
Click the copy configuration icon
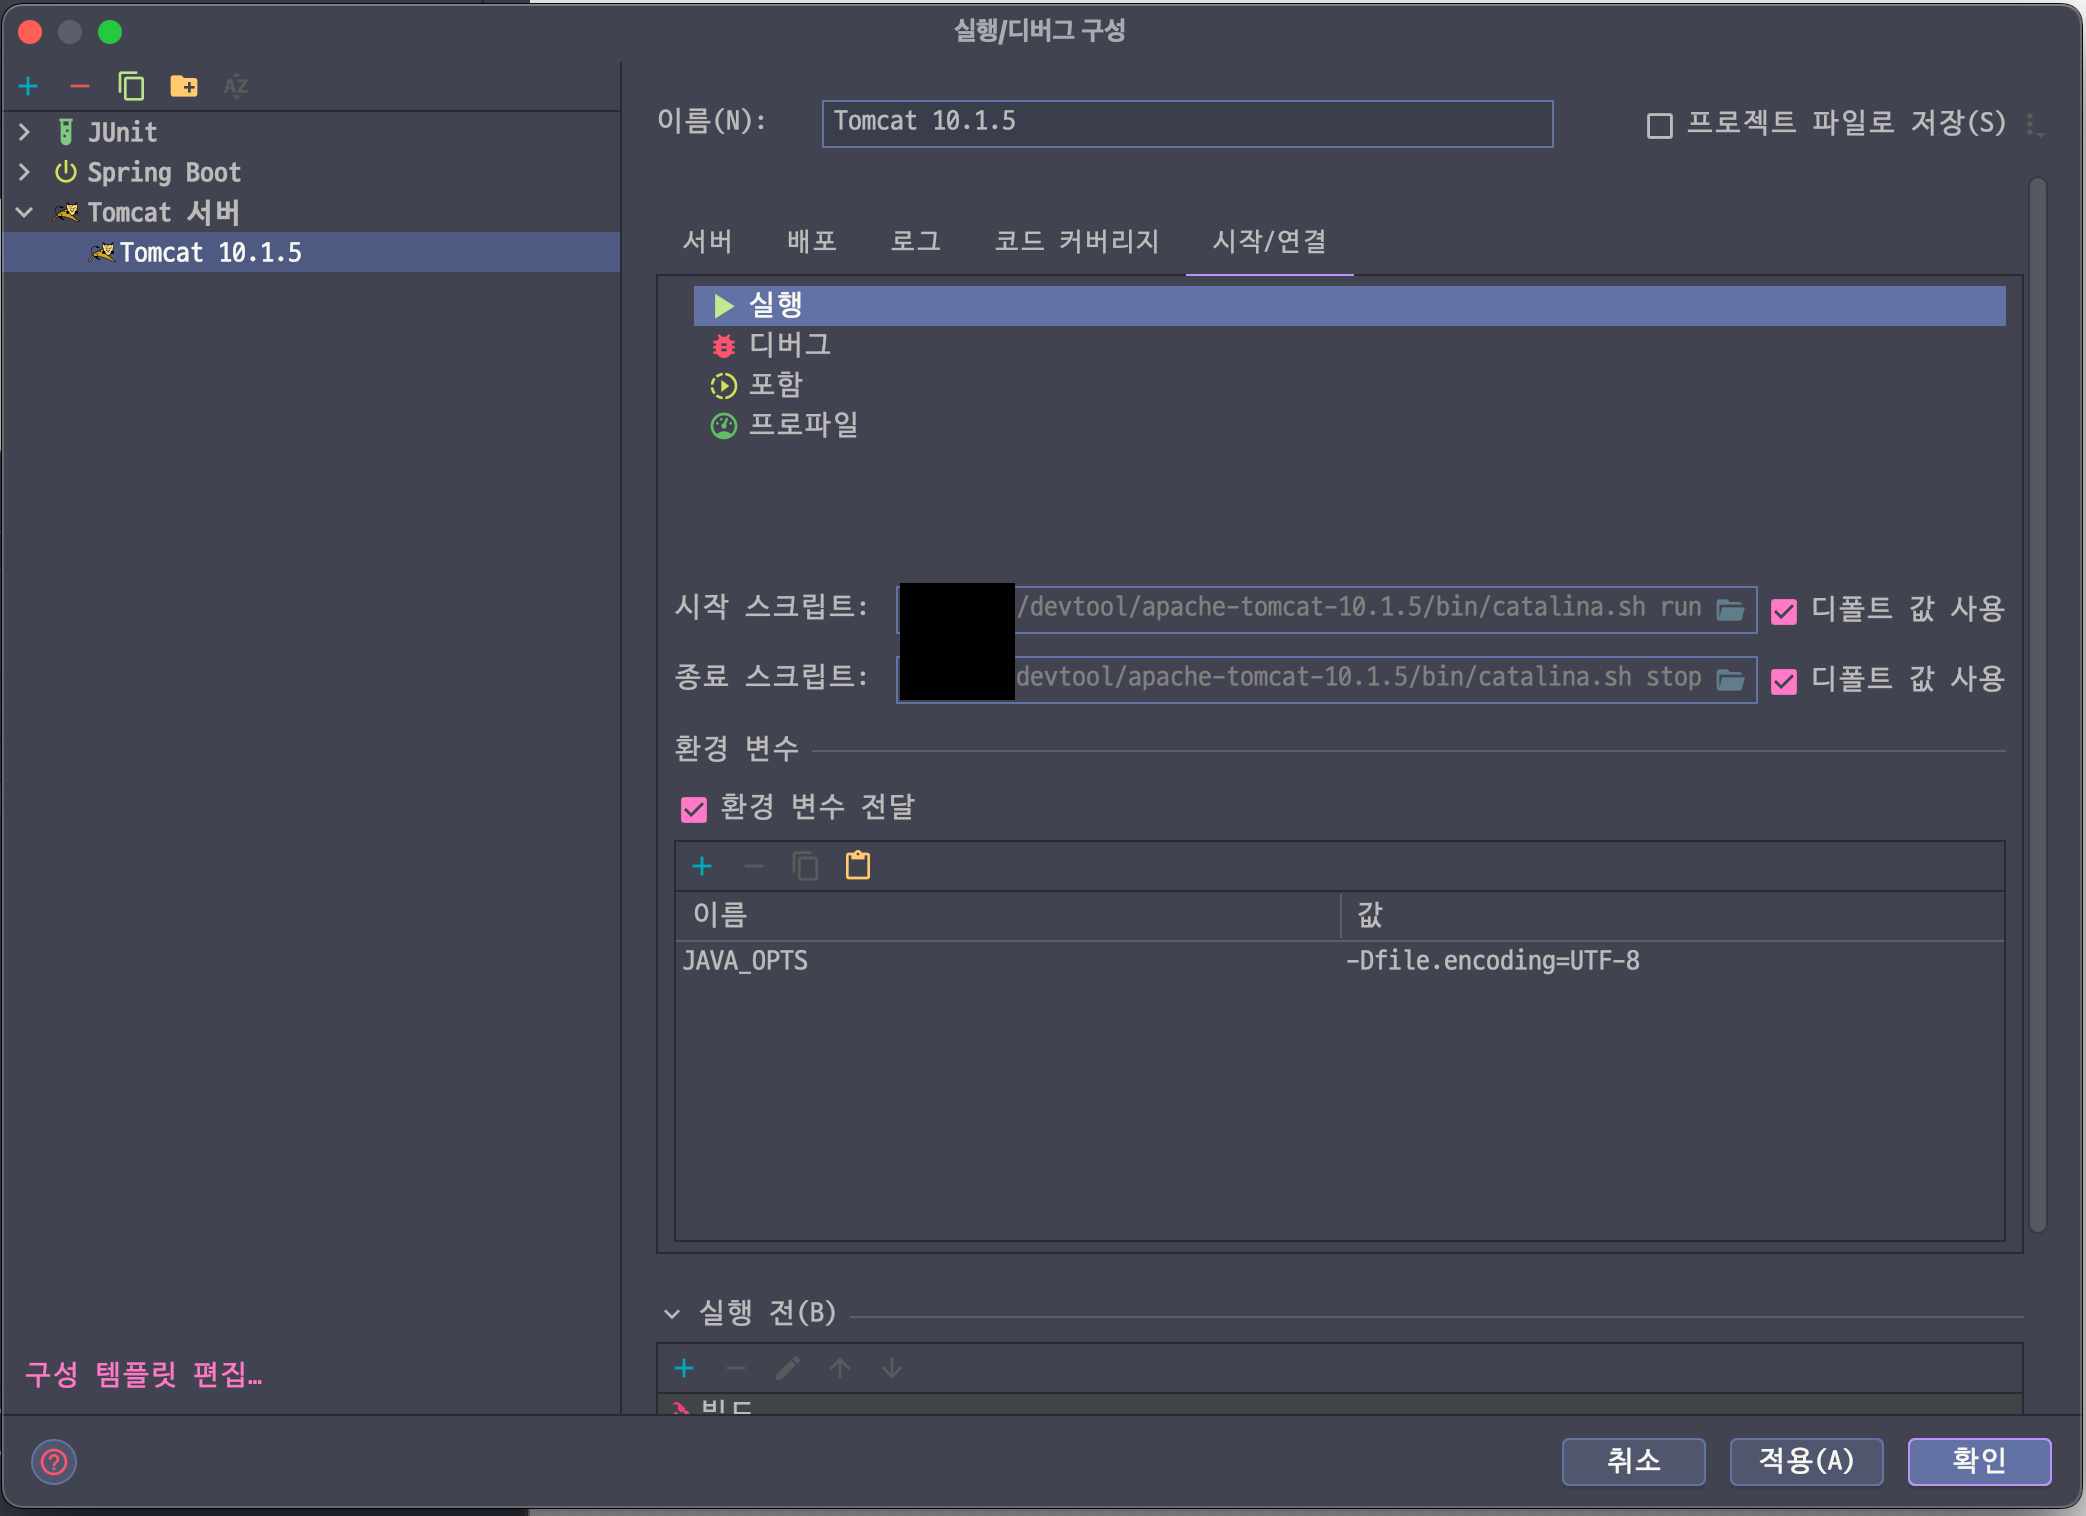click(x=131, y=87)
